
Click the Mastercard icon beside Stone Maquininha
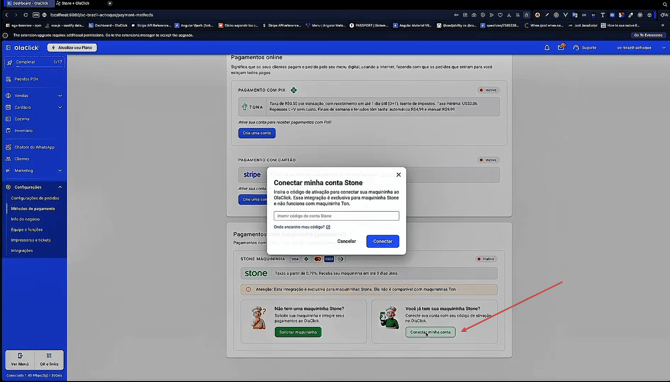pos(317,259)
